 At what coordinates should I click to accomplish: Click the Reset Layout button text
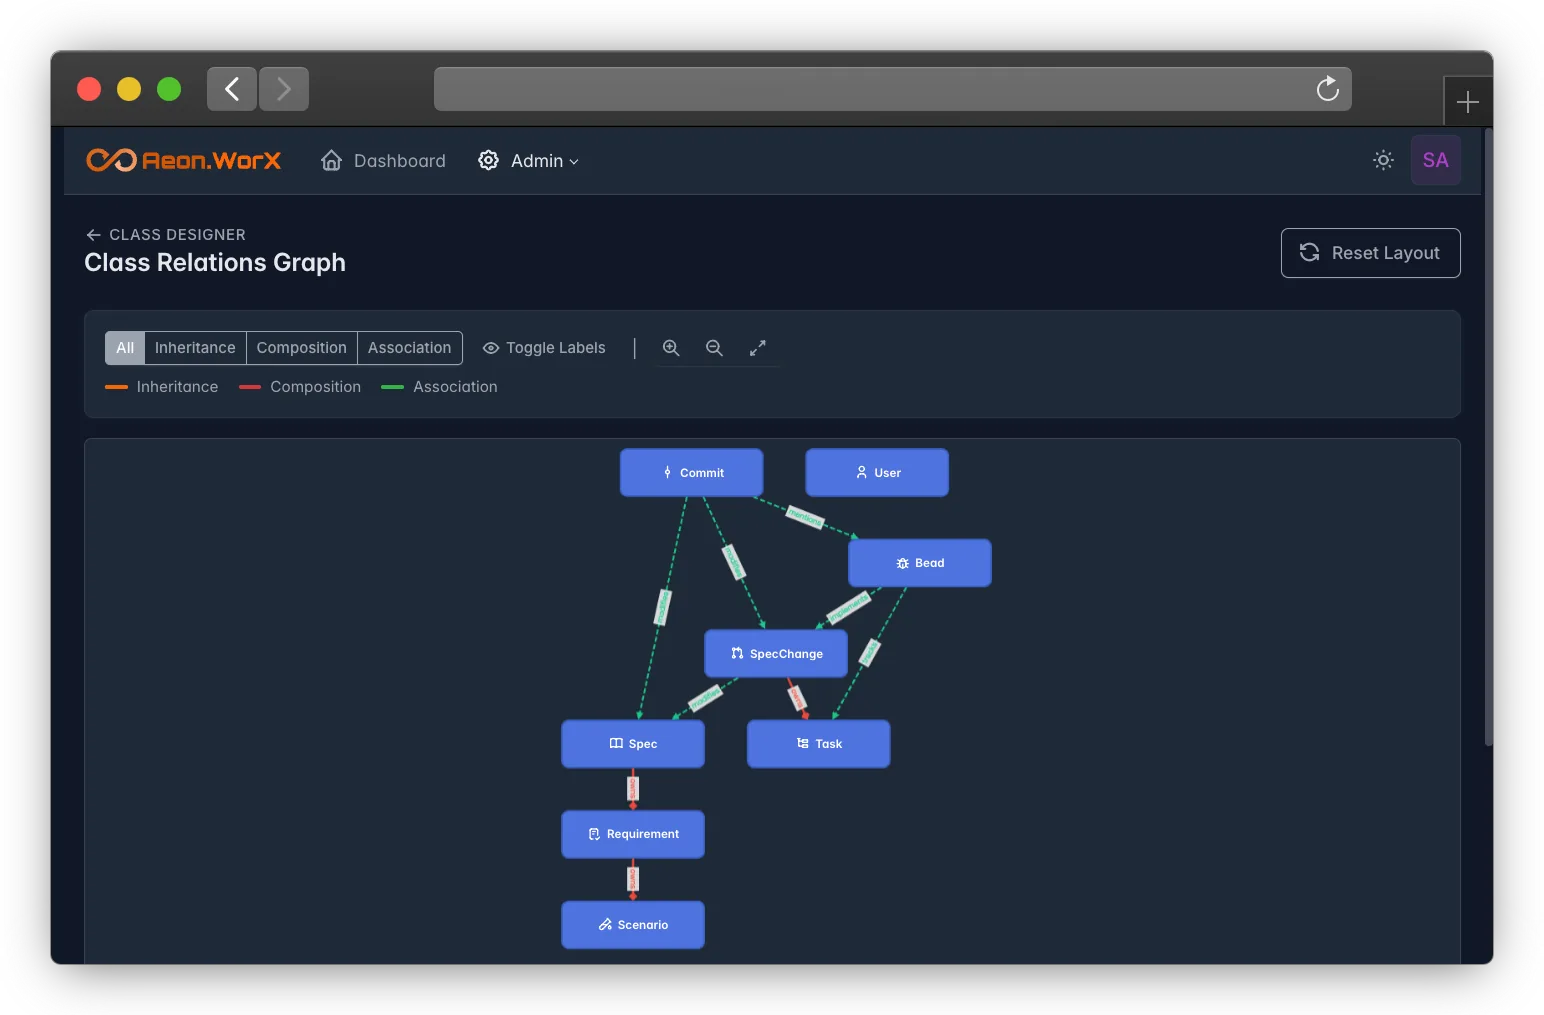click(x=1385, y=253)
